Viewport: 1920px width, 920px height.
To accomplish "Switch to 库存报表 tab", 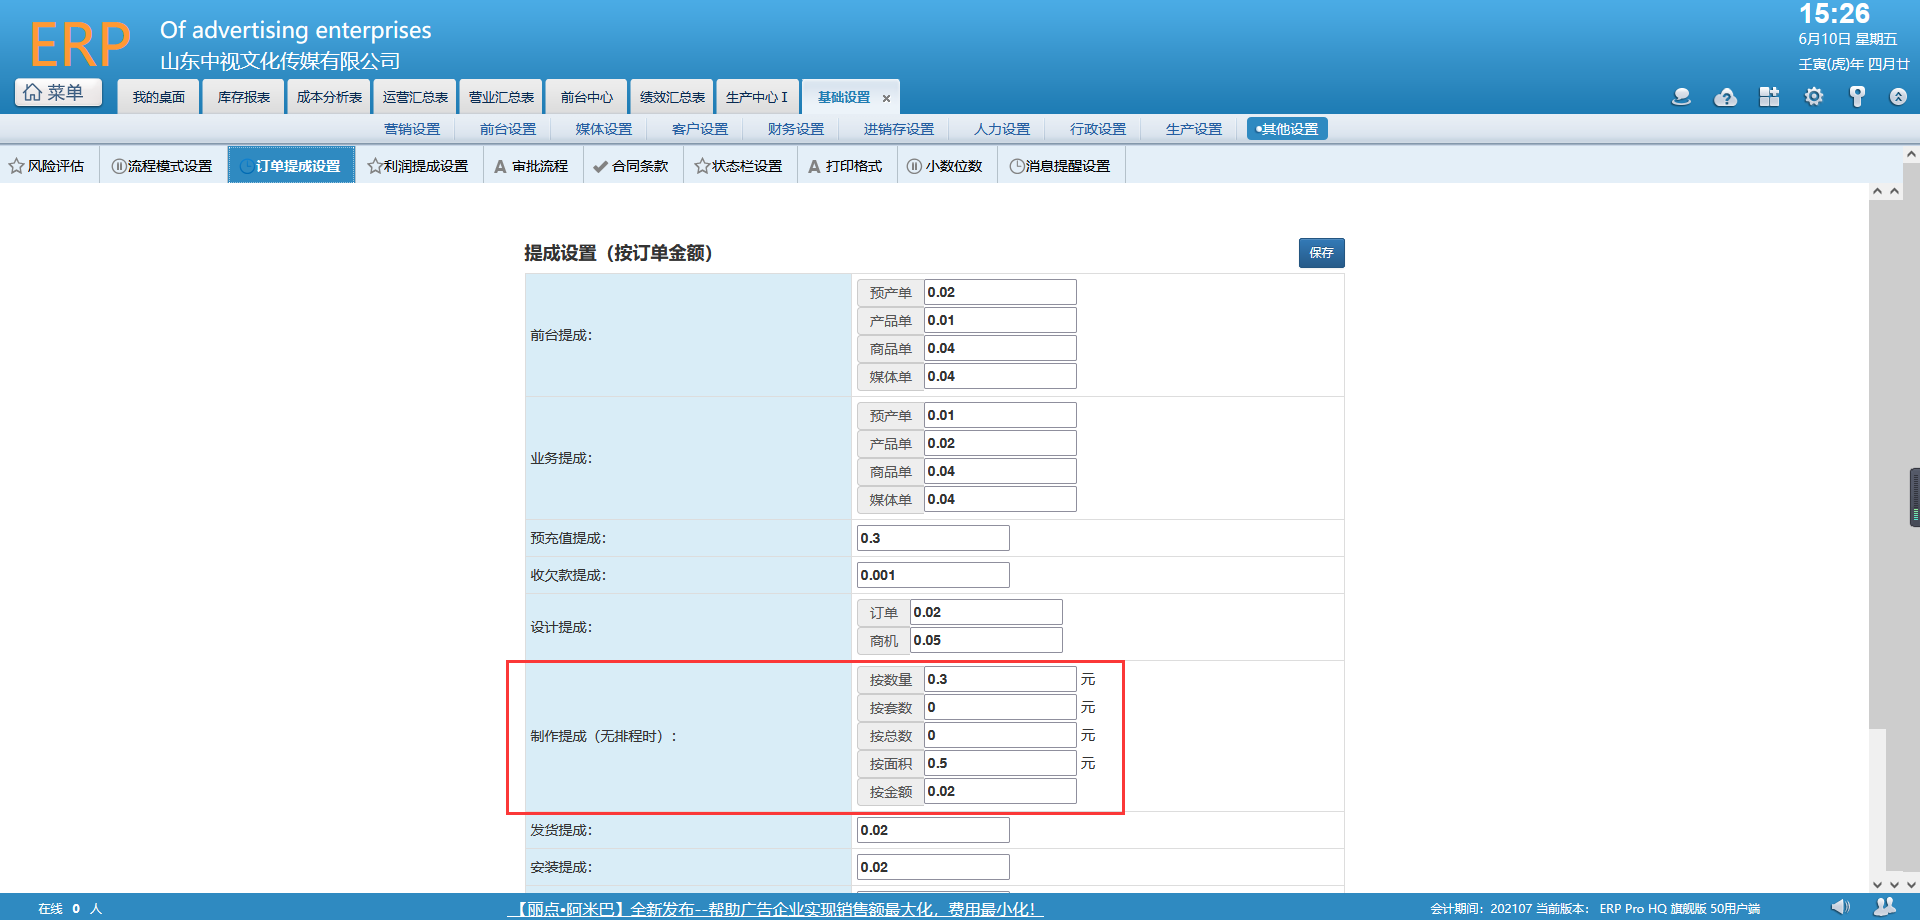I will coord(244,97).
